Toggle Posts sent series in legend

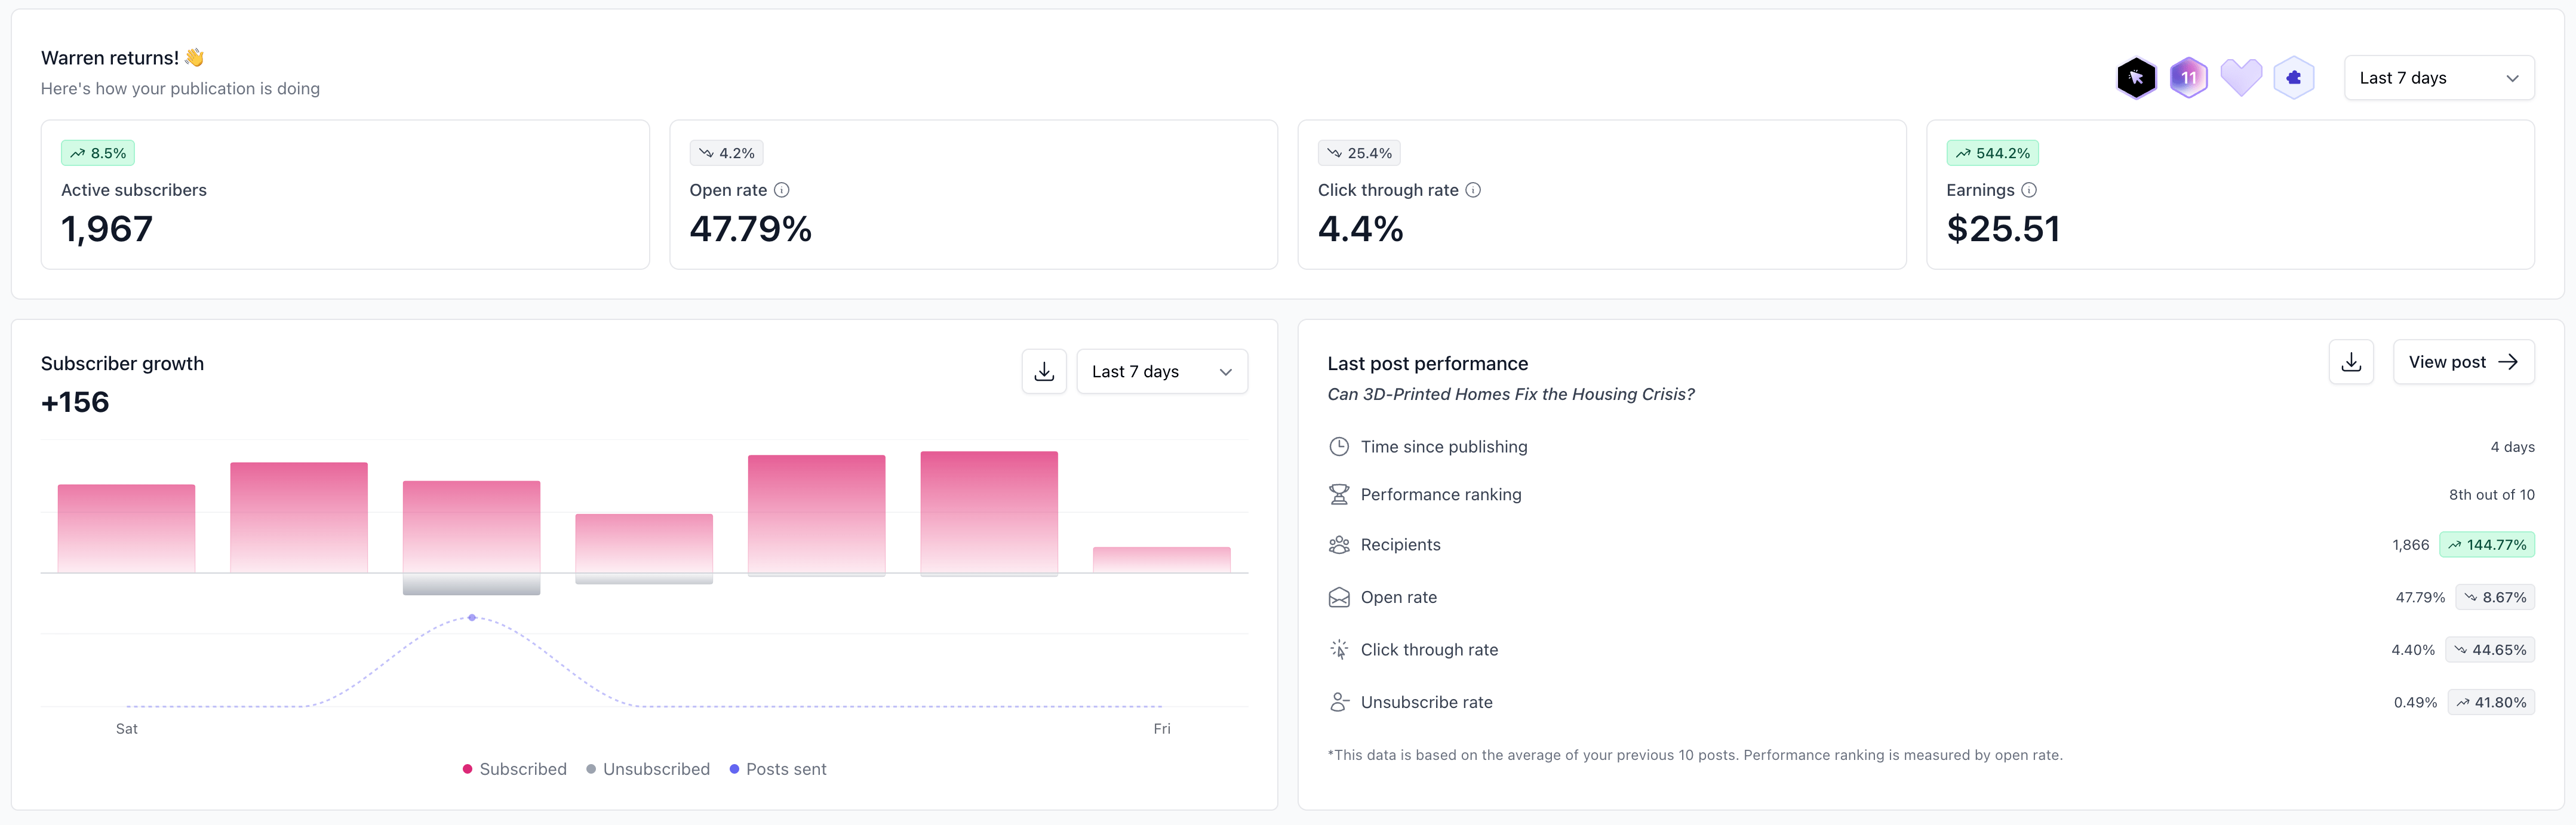777,769
